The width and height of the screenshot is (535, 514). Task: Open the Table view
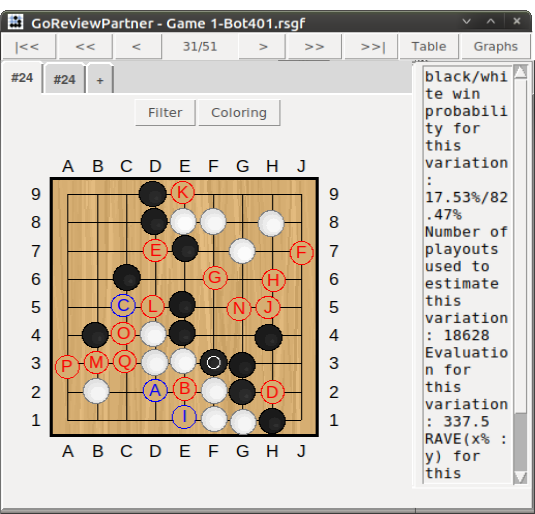429,46
